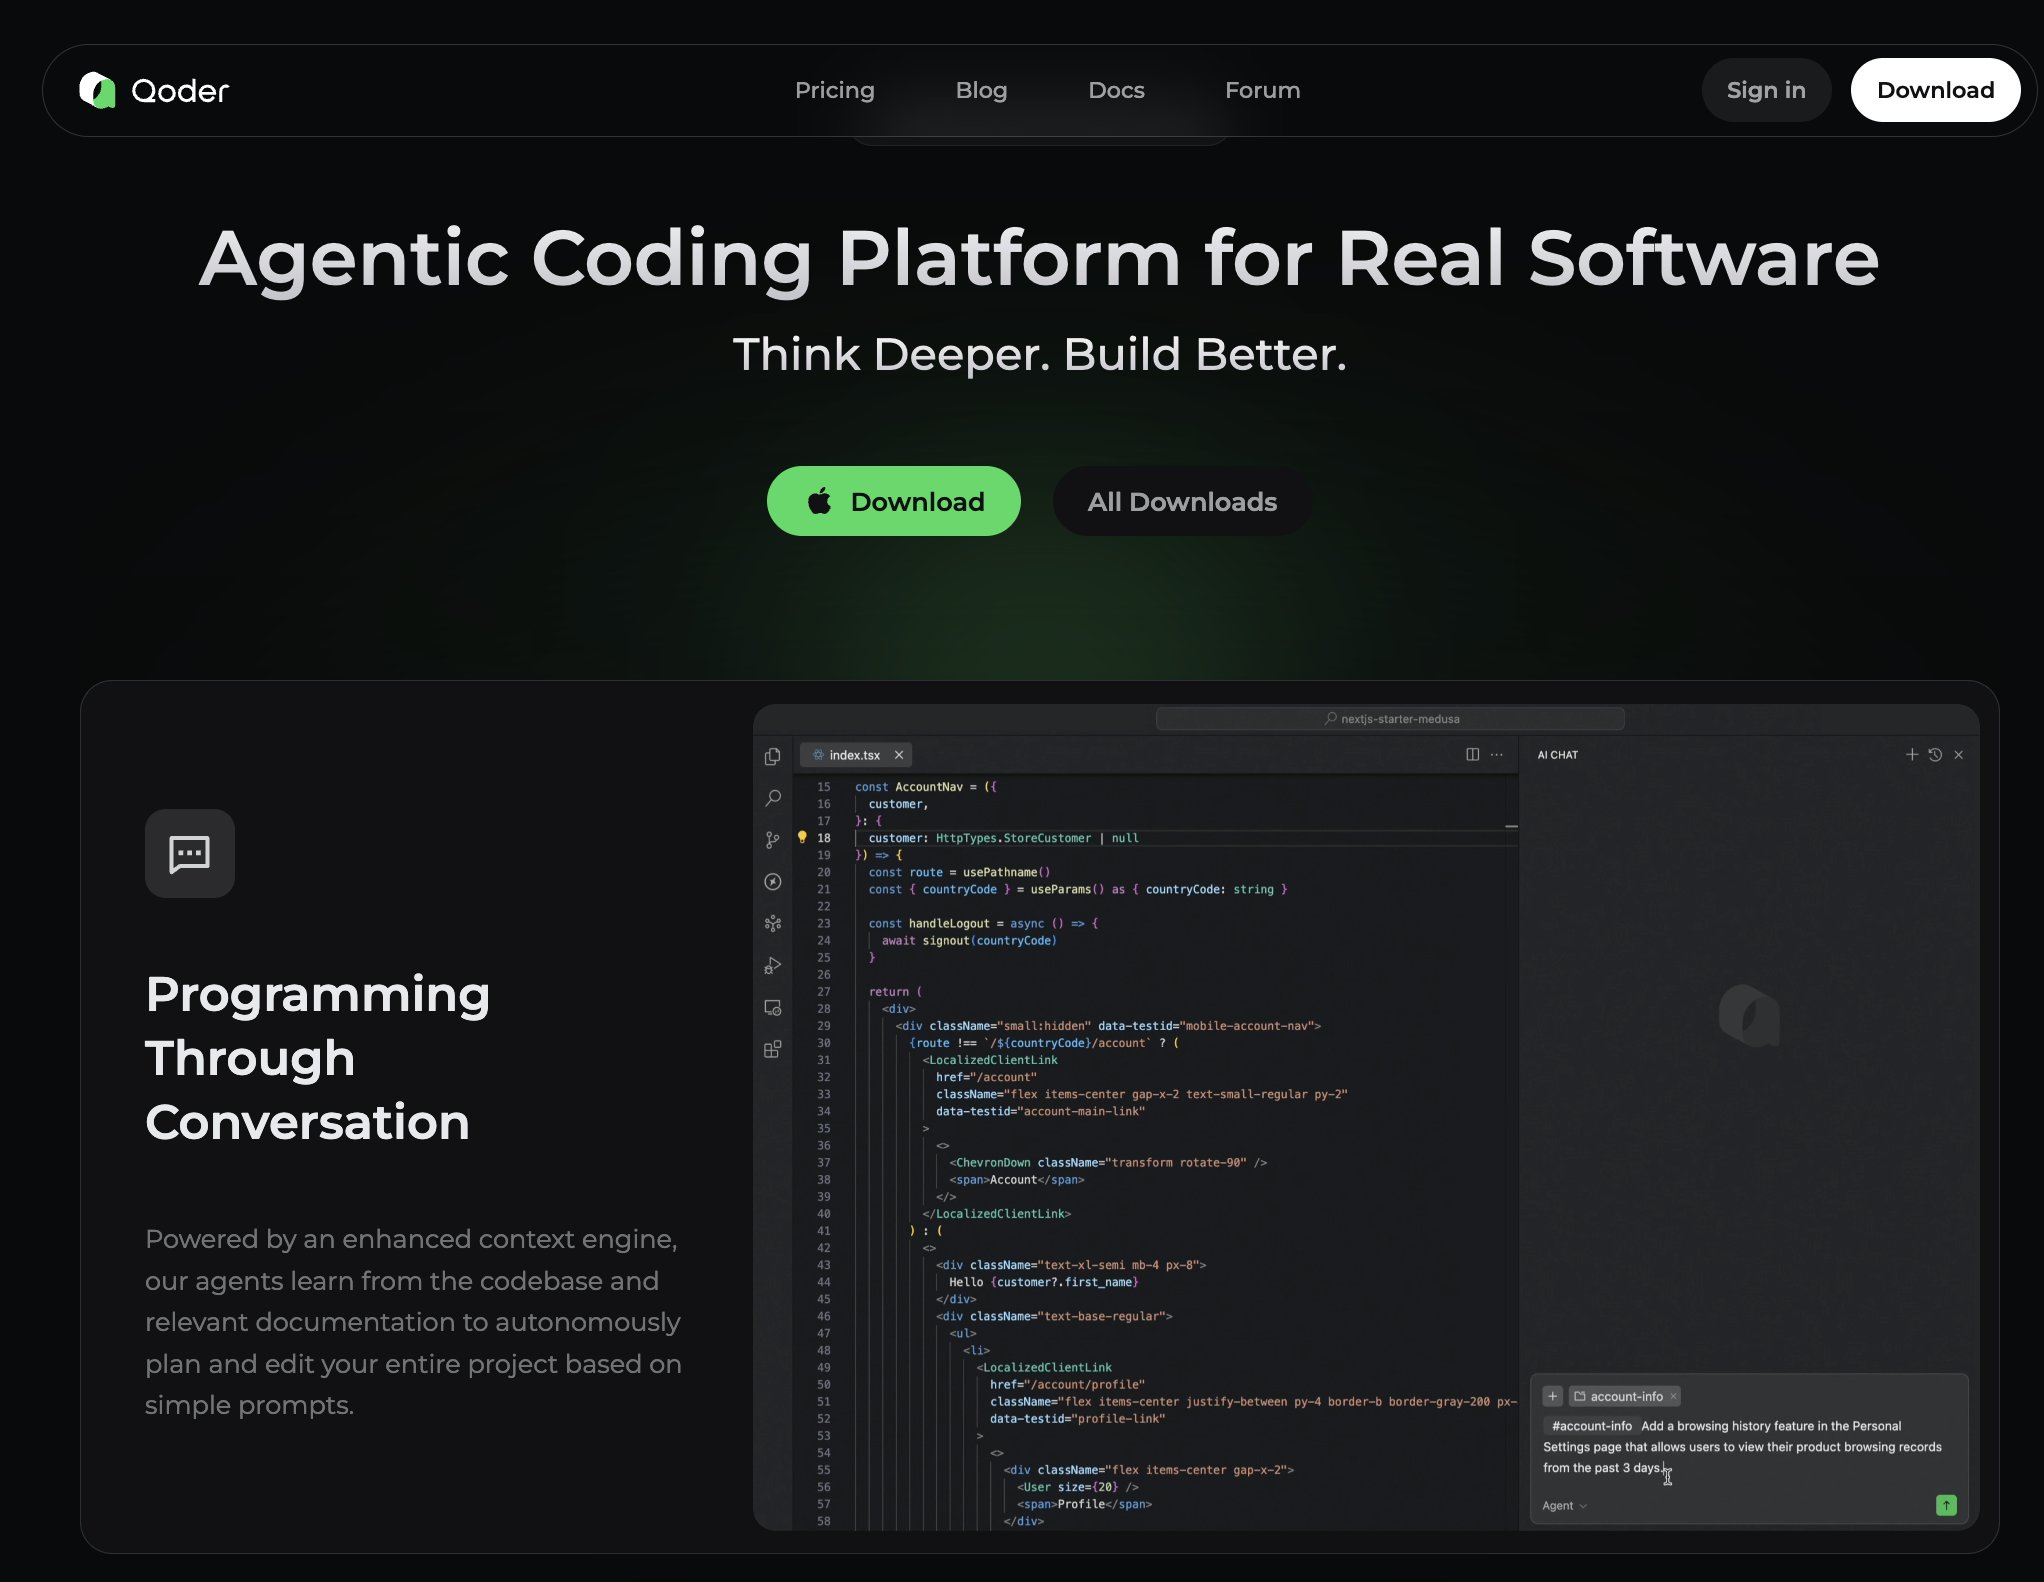This screenshot has width=2044, height=1582.
Task: Open AI chat history clock icon
Action: (1935, 755)
